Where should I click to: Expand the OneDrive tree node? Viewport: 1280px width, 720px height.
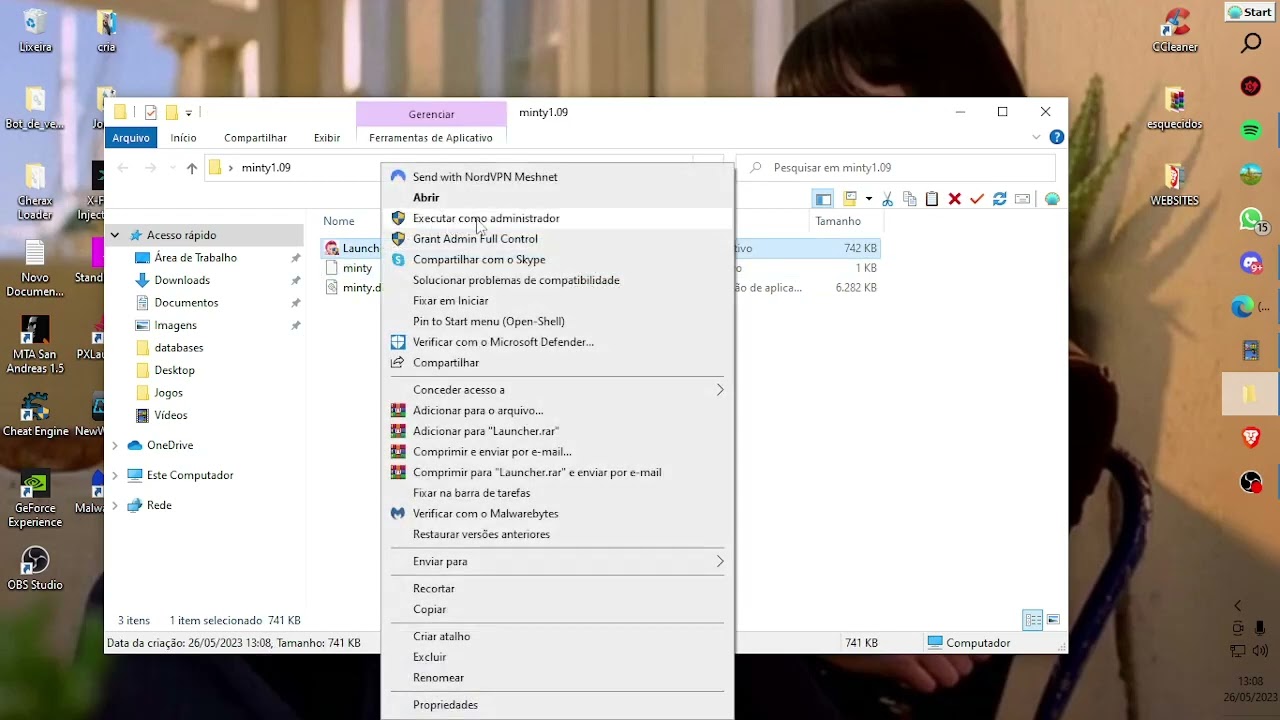coord(115,445)
